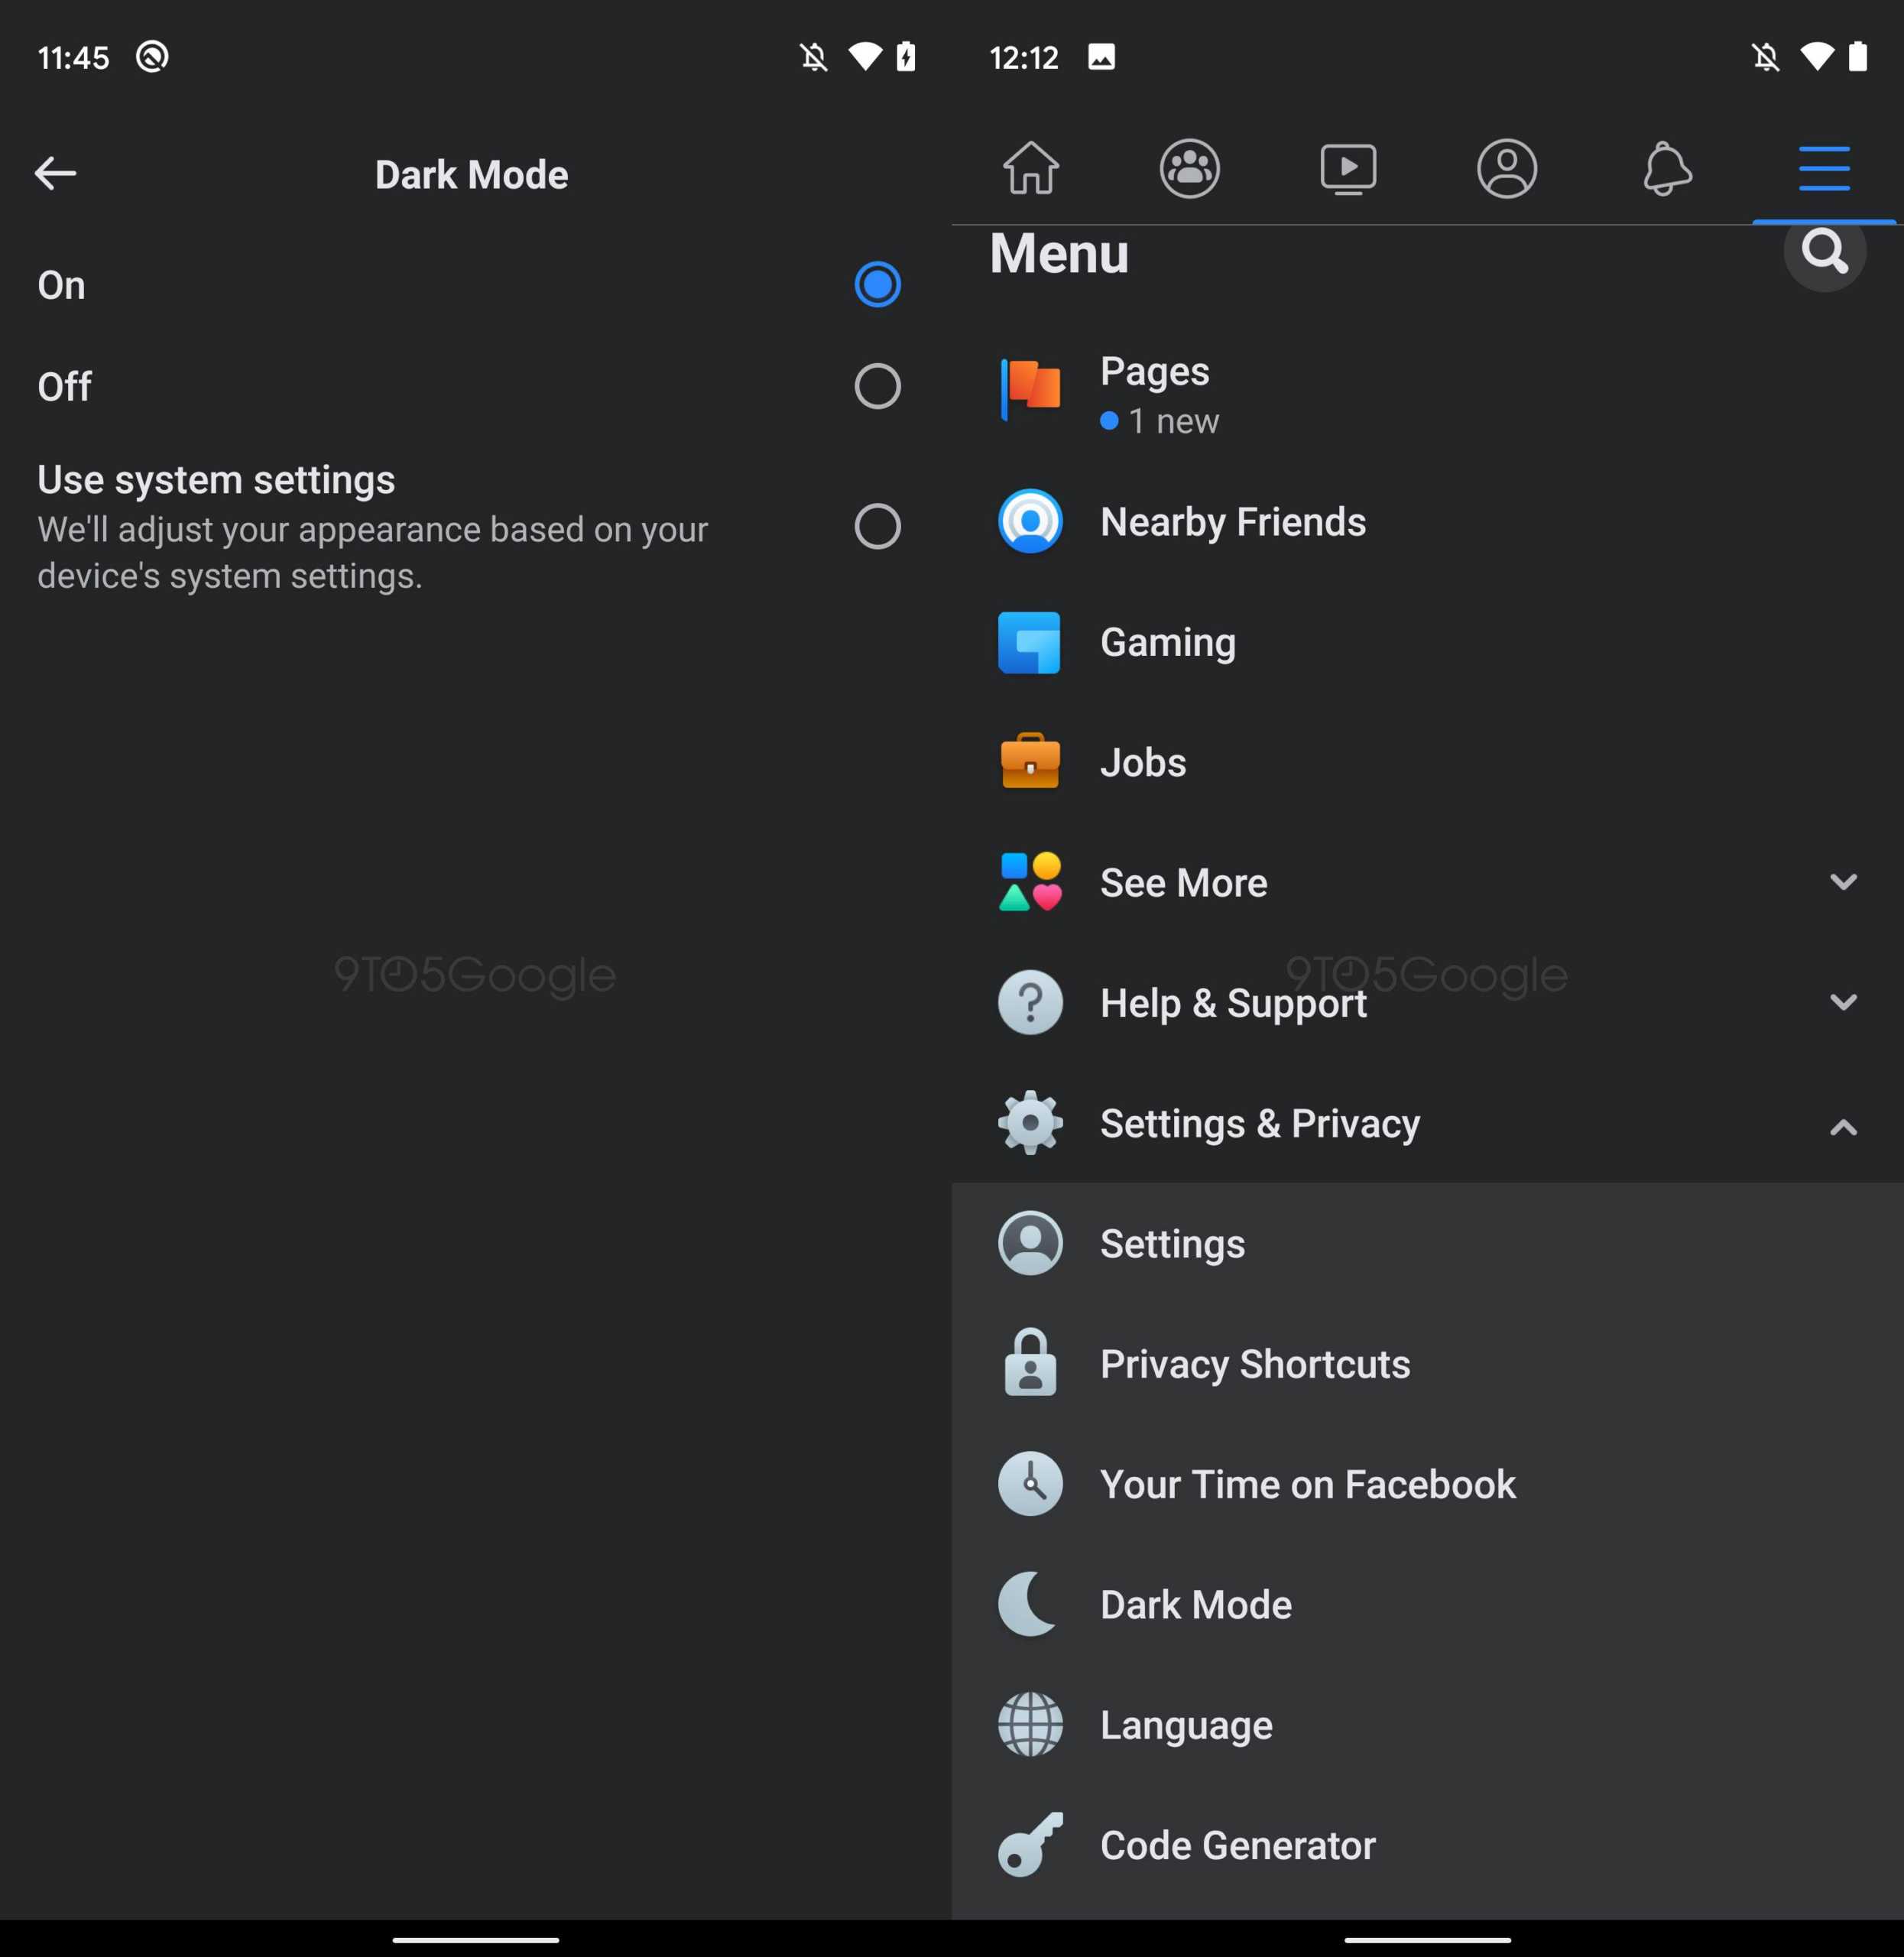The image size is (1904, 1957).
Task: Open Settings submenu entry
Action: coord(1428,1243)
